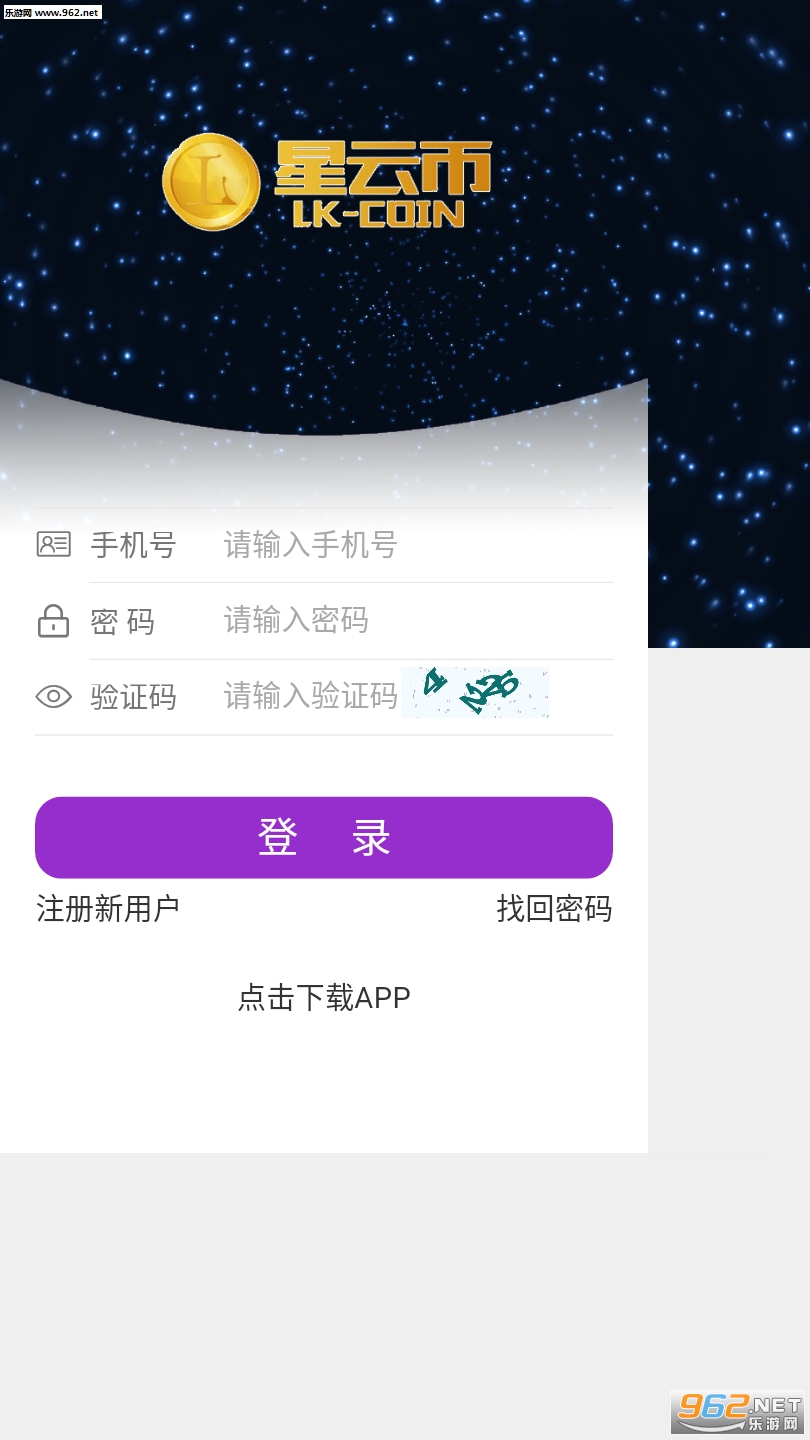The width and height of the screenshot is (810, 1440).
Task: Toggle the eye icon beside 验证码
Action: (x=54, y=696)
